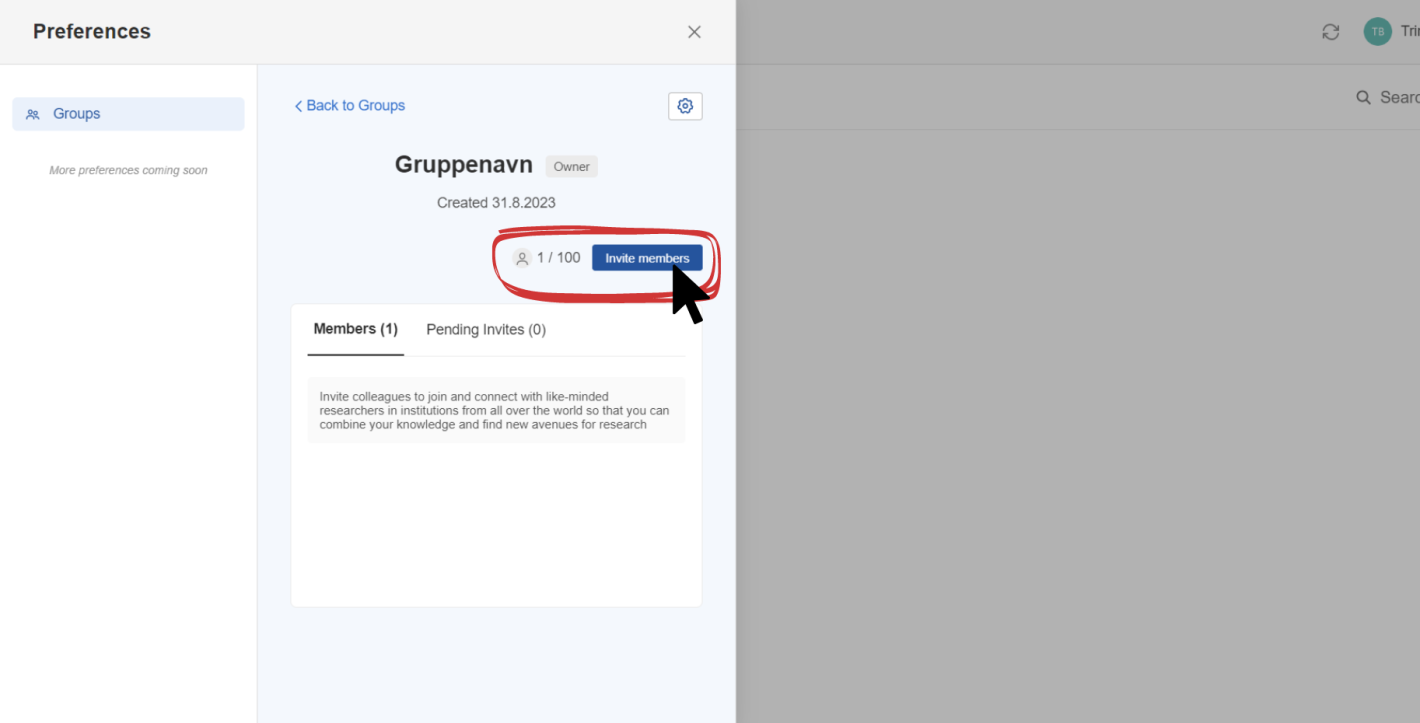Click the Search field text
Viewport: 1420px width, 723px height.
[1399, 97]
